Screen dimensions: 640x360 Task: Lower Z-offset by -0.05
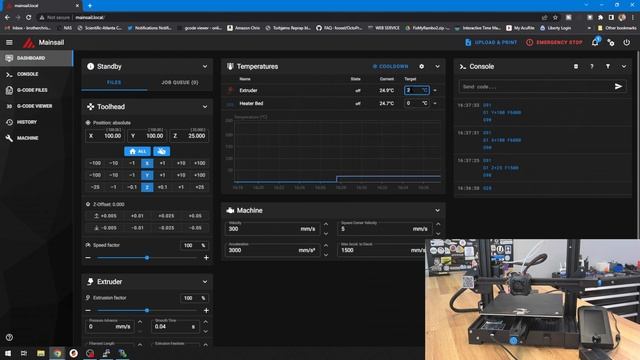pyautogui.click(x=195, y=228)
